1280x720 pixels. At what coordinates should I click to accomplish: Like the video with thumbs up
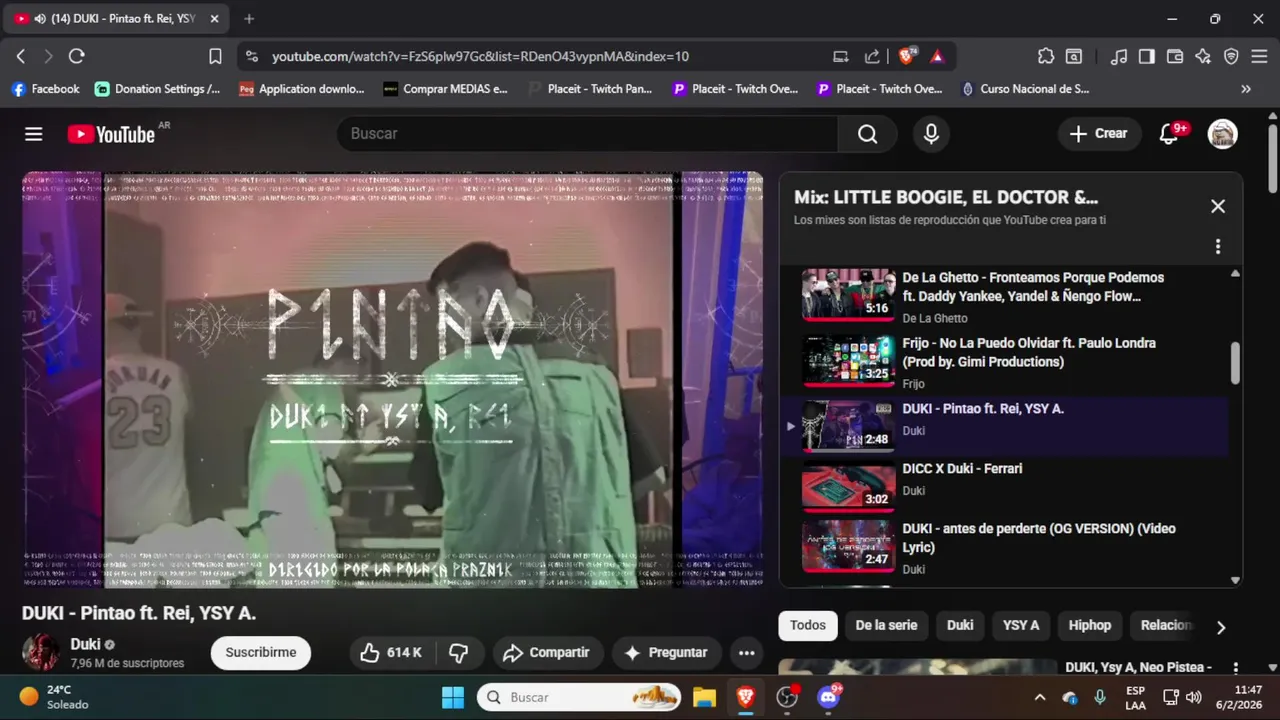pos(390,653)
